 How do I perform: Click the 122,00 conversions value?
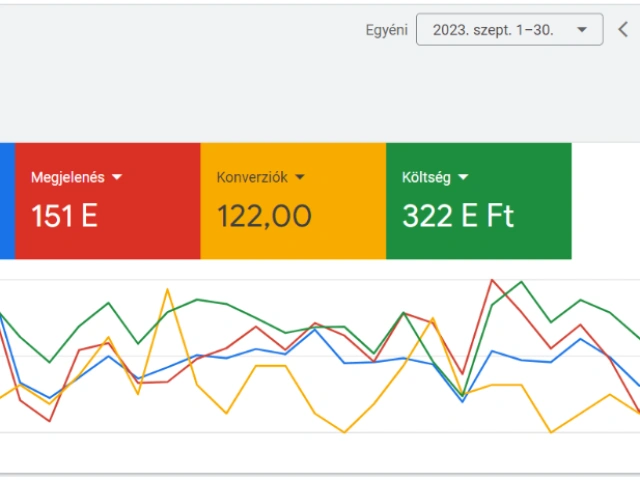tap(264, 216)
